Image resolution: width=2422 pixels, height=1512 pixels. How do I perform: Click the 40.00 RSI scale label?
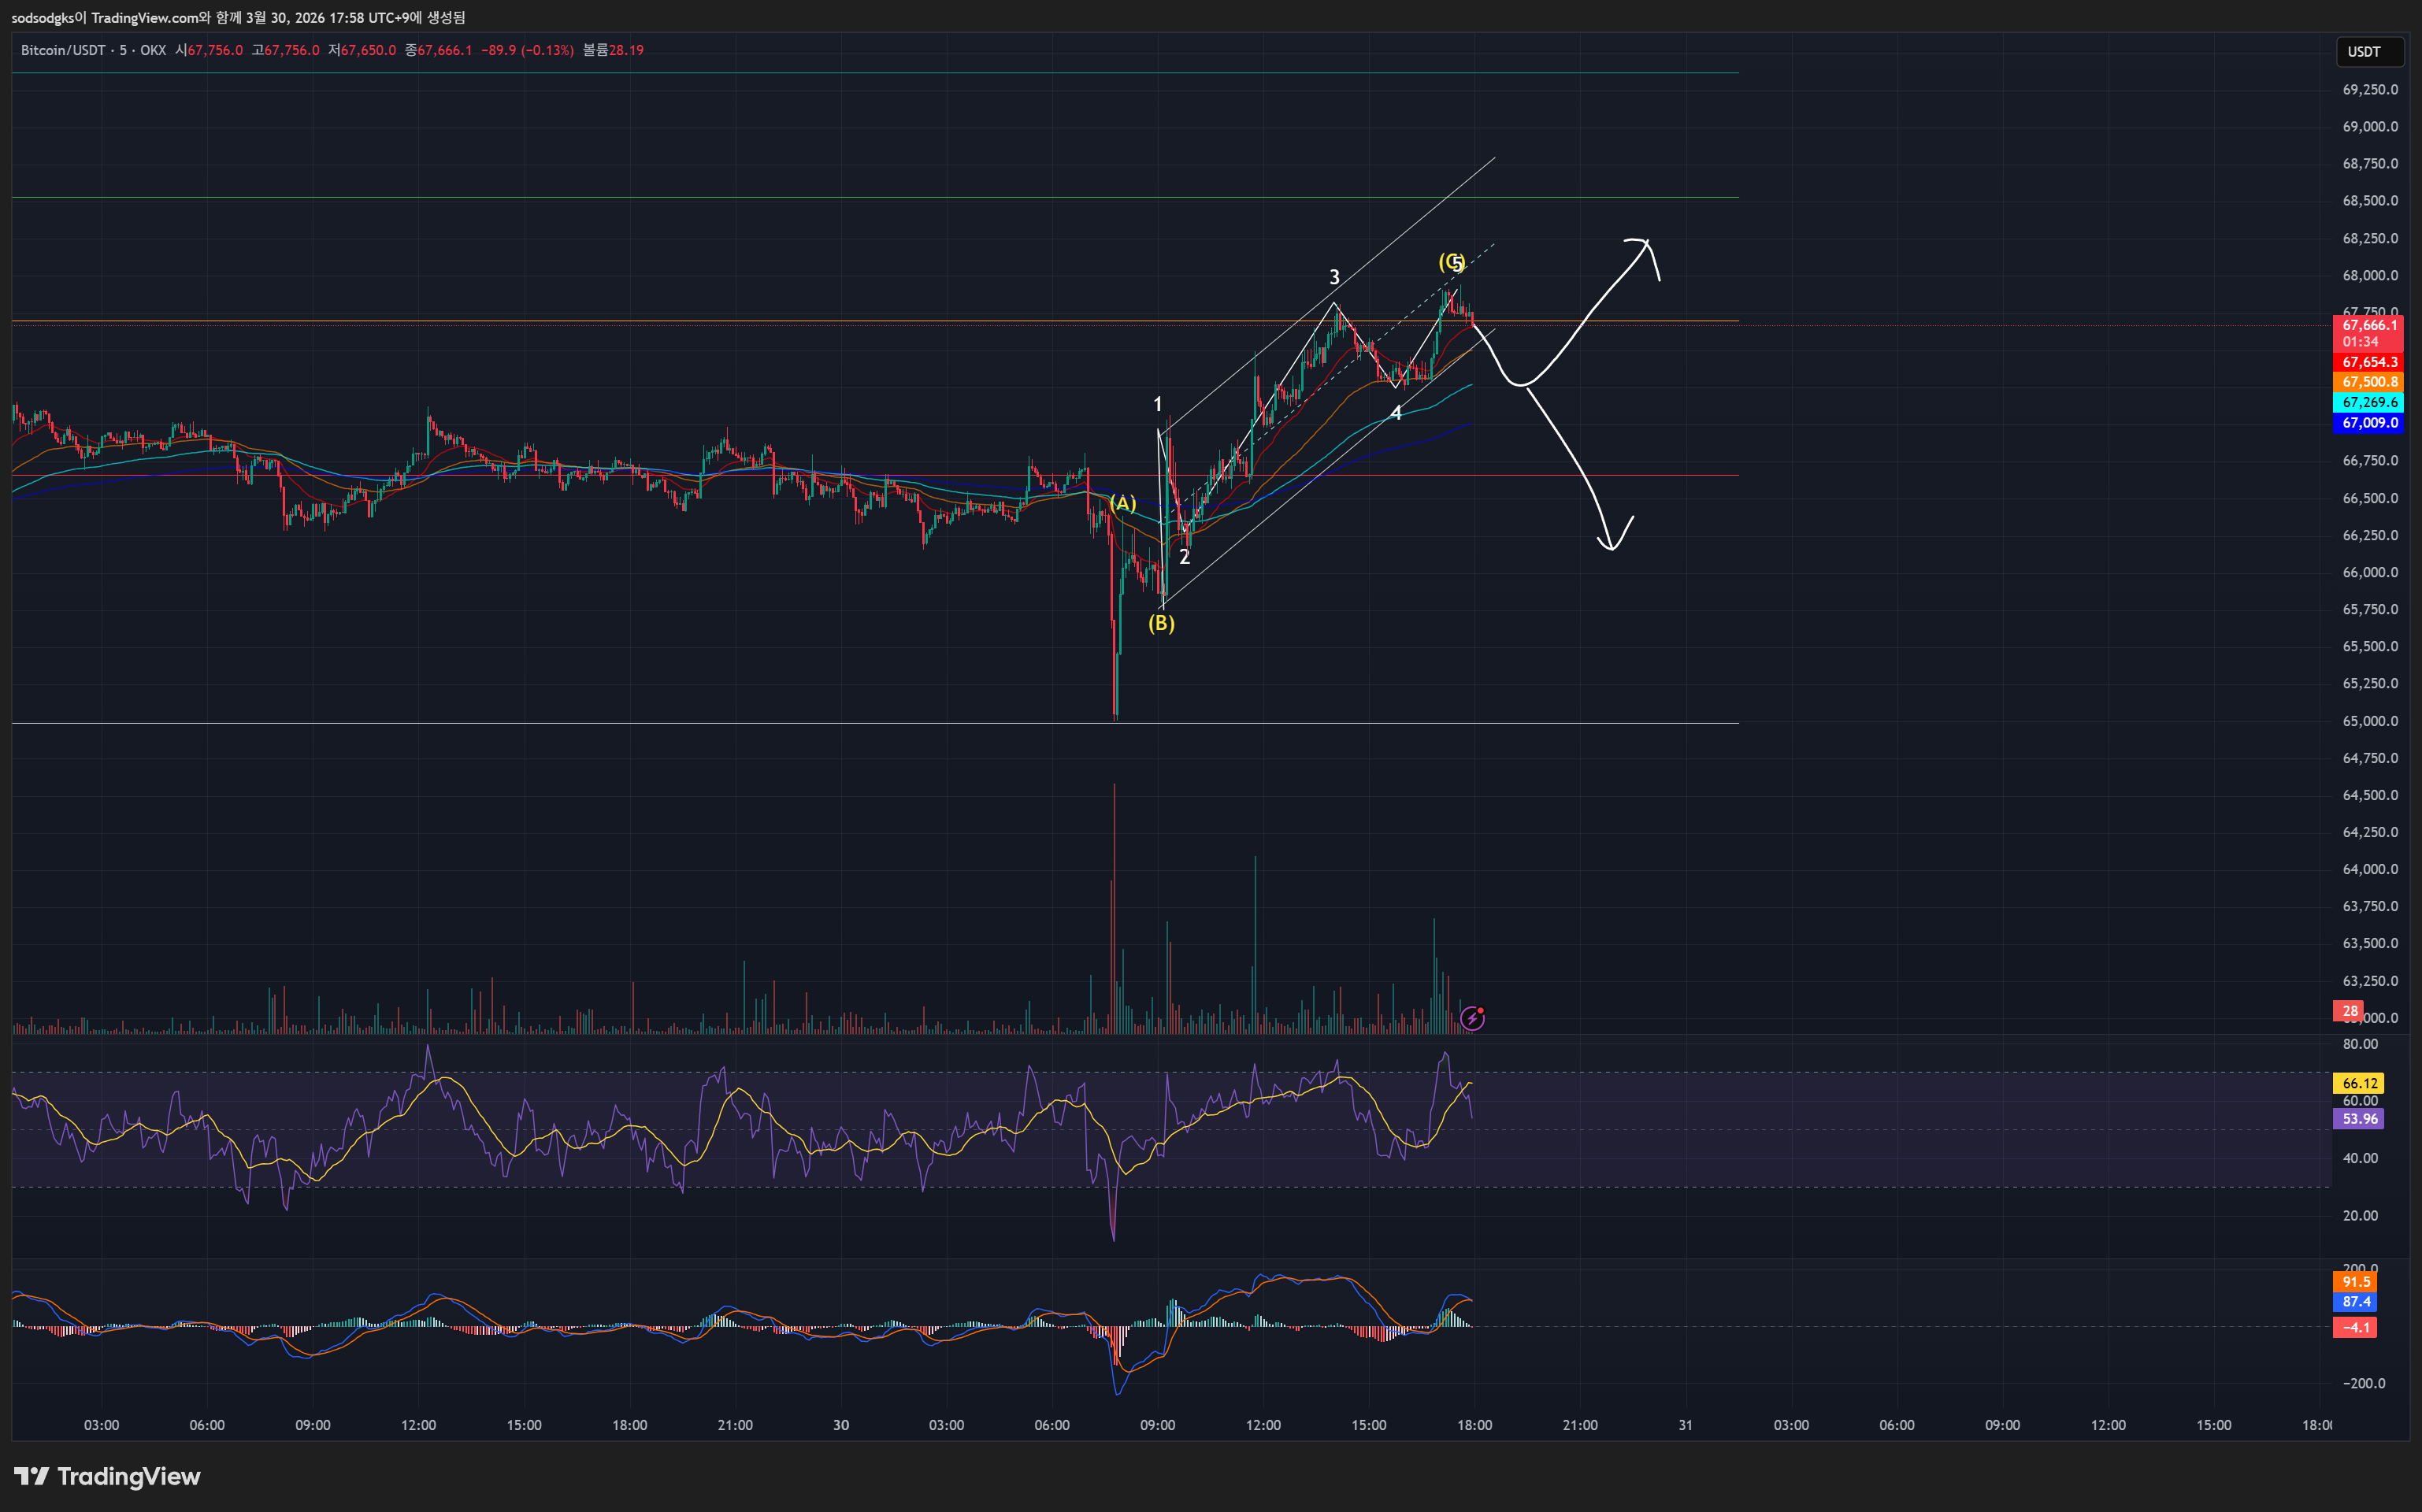click(2360, 1159)
